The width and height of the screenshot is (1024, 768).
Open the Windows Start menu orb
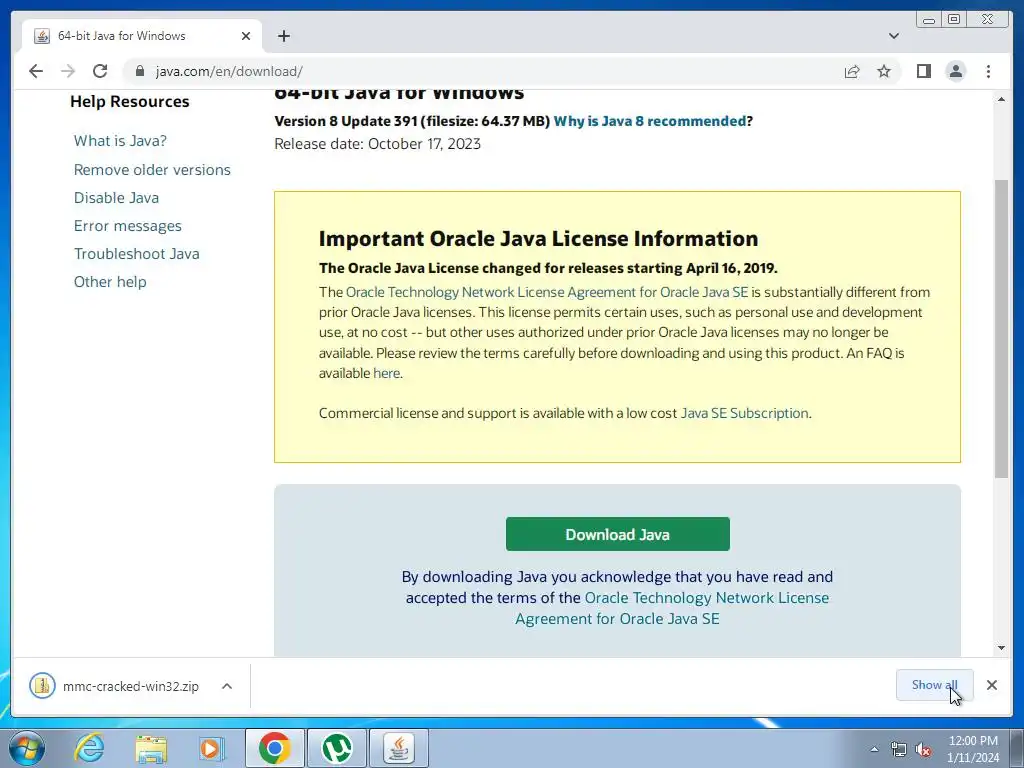(x=27, y=748)
